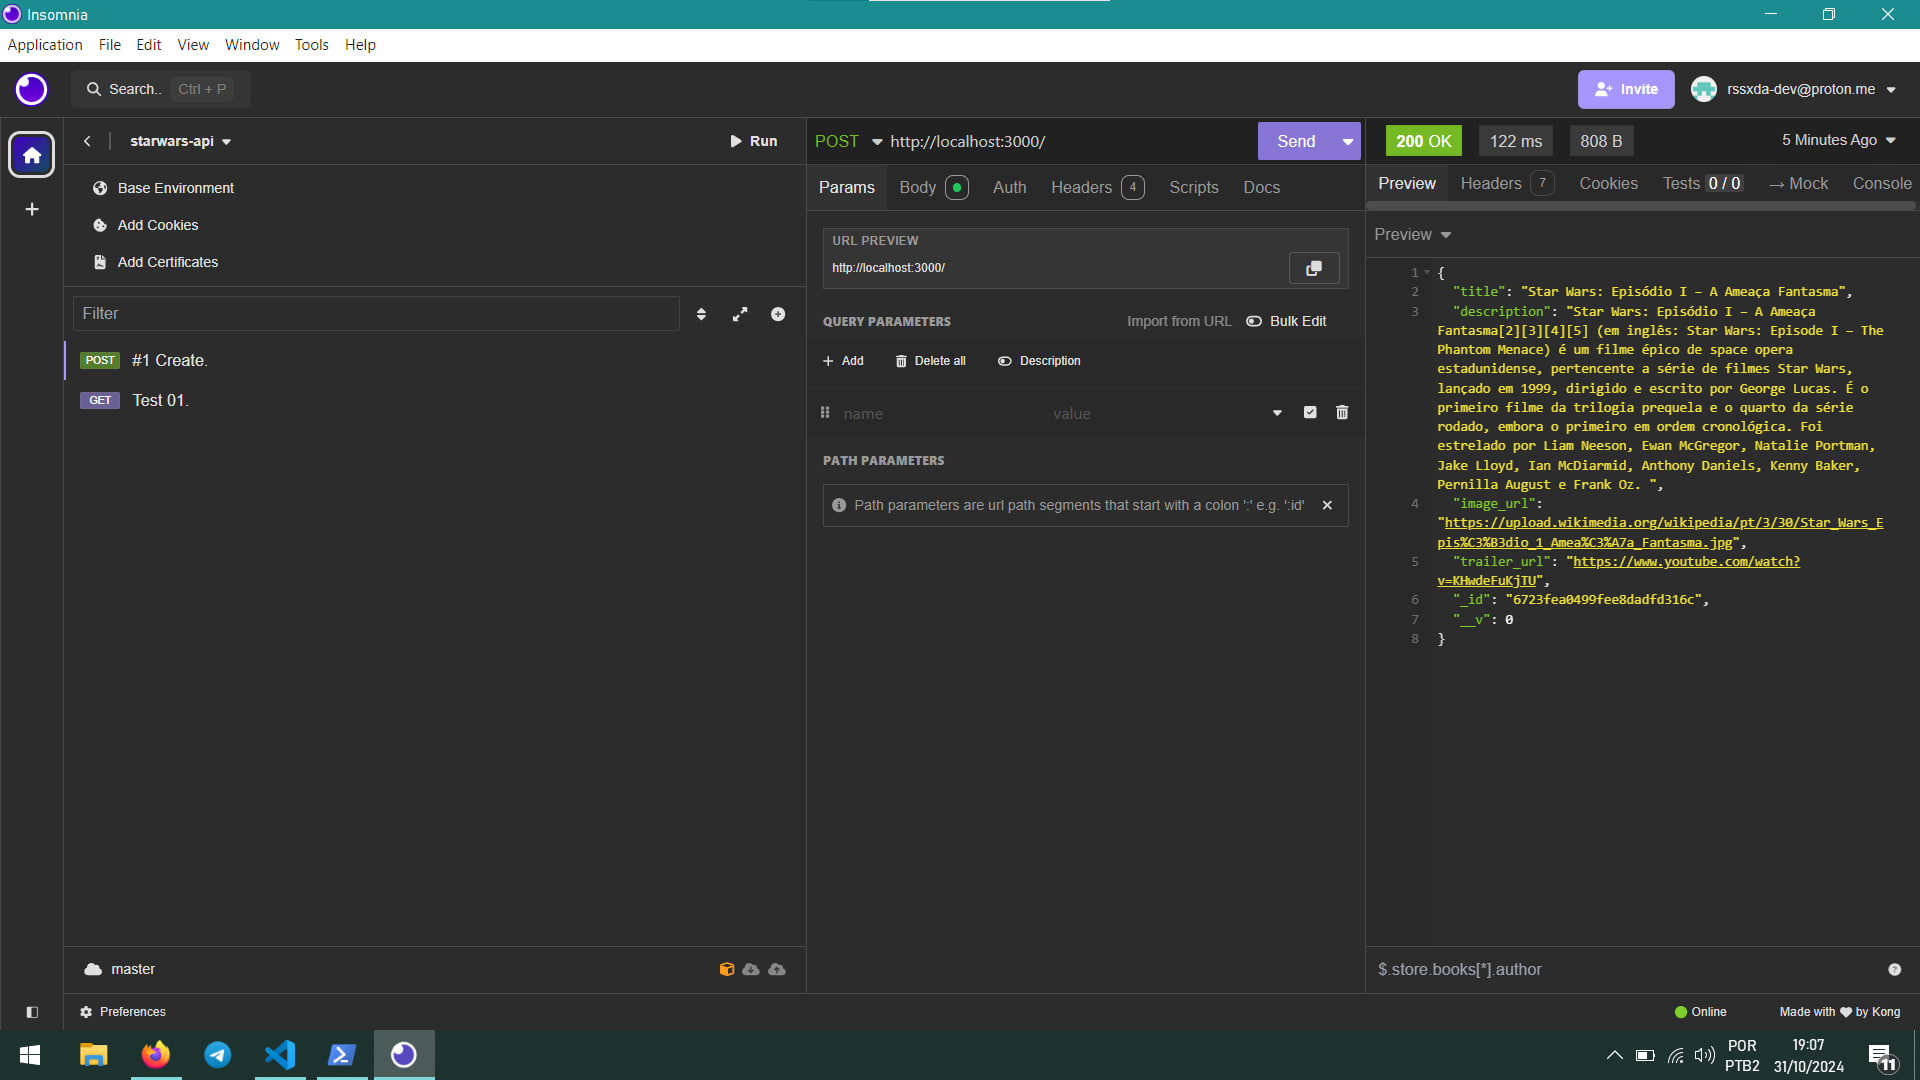1920x1080 pixels.
Task: Open Telegram from the taskbar
Action: click(x=217, y=1055)
